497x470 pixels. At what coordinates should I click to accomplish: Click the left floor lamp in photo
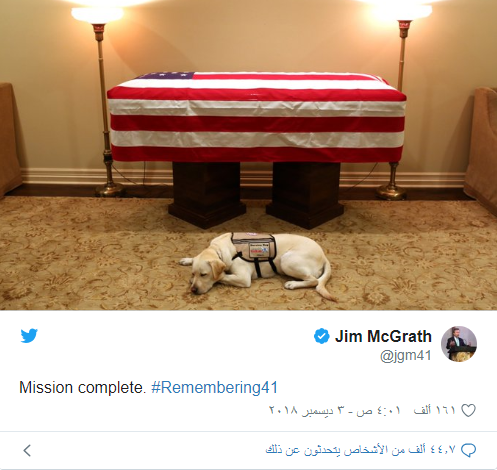tap(102, 100)
